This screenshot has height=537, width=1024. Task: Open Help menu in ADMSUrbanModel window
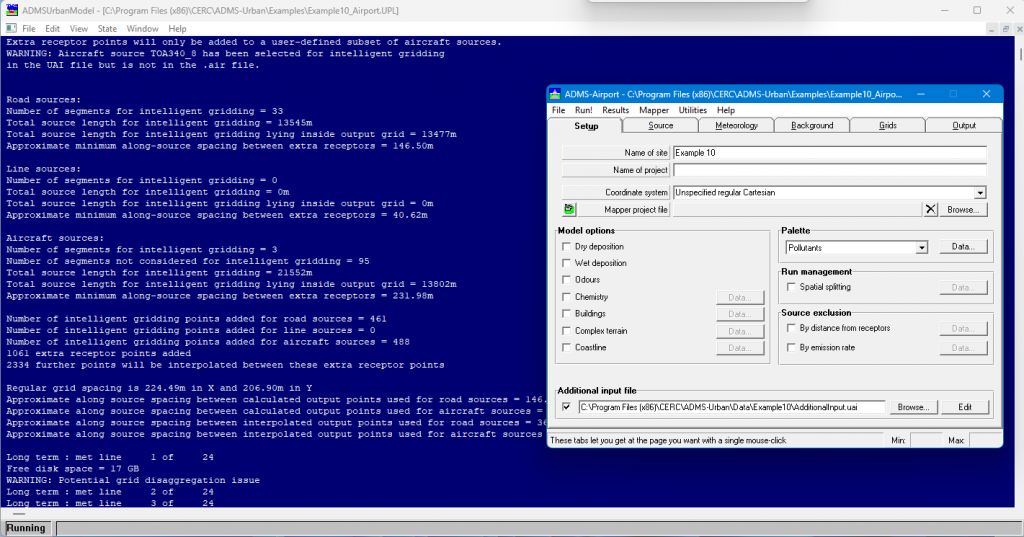point(177,29)
